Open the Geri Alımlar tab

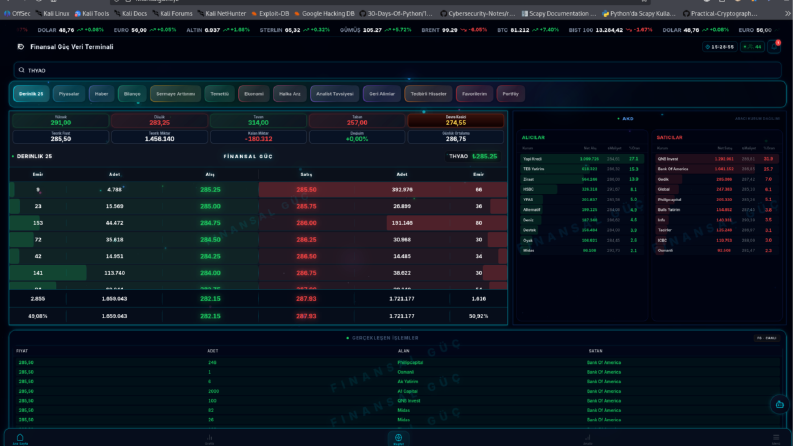coord(382,94)
